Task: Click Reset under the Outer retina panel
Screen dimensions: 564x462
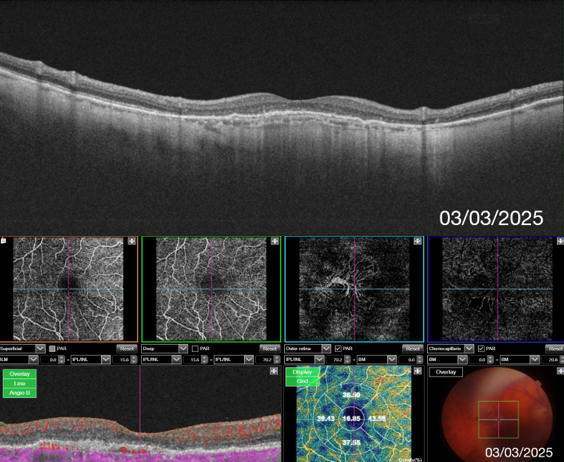Action: point(413,349)
